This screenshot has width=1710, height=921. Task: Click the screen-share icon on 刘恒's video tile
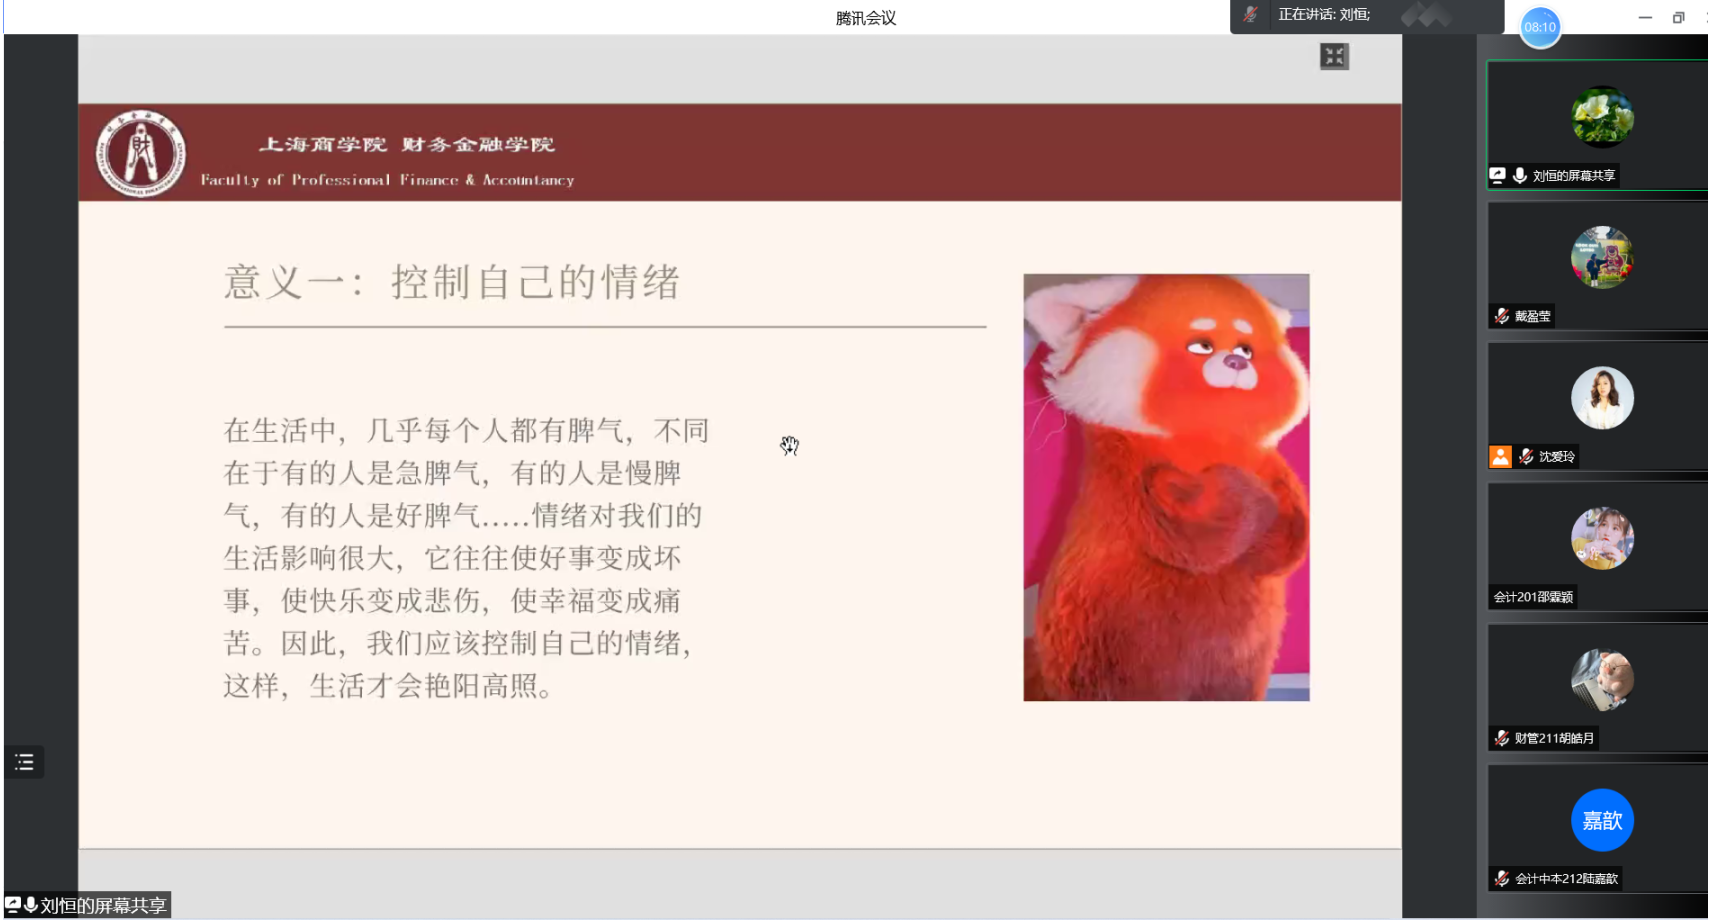tap(1497, 175)
